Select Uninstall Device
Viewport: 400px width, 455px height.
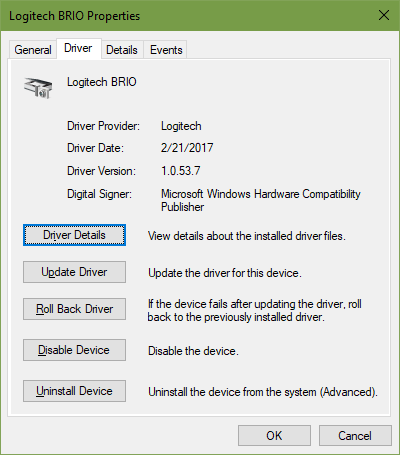click(x=74, y=391)
